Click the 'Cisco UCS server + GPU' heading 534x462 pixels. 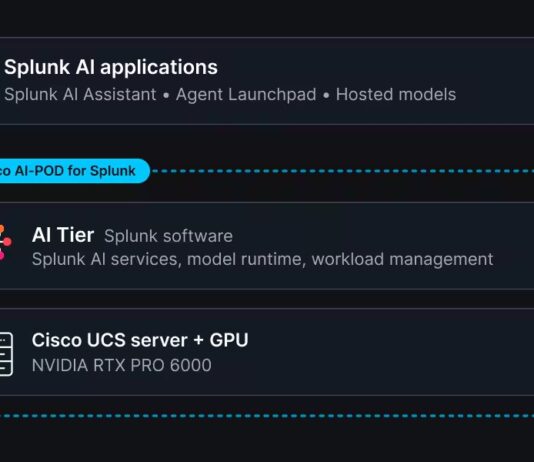(x=140, y=340)
